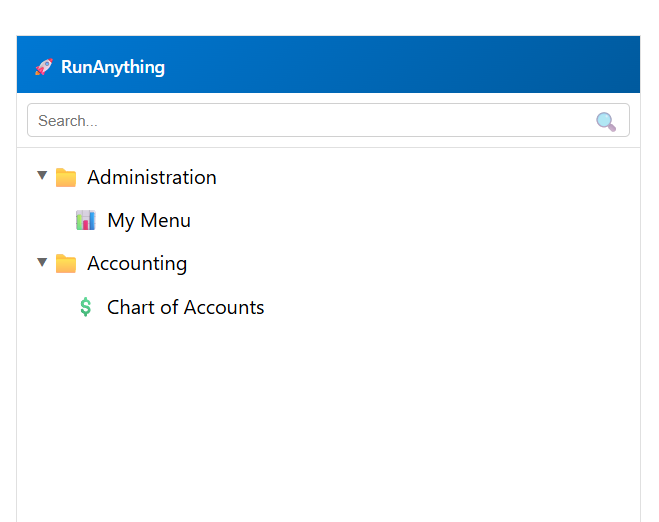The height and width of the screenshot is (522, 659).
Task: Collapse the Accounting tree node arrow
Action: point(42,263)
